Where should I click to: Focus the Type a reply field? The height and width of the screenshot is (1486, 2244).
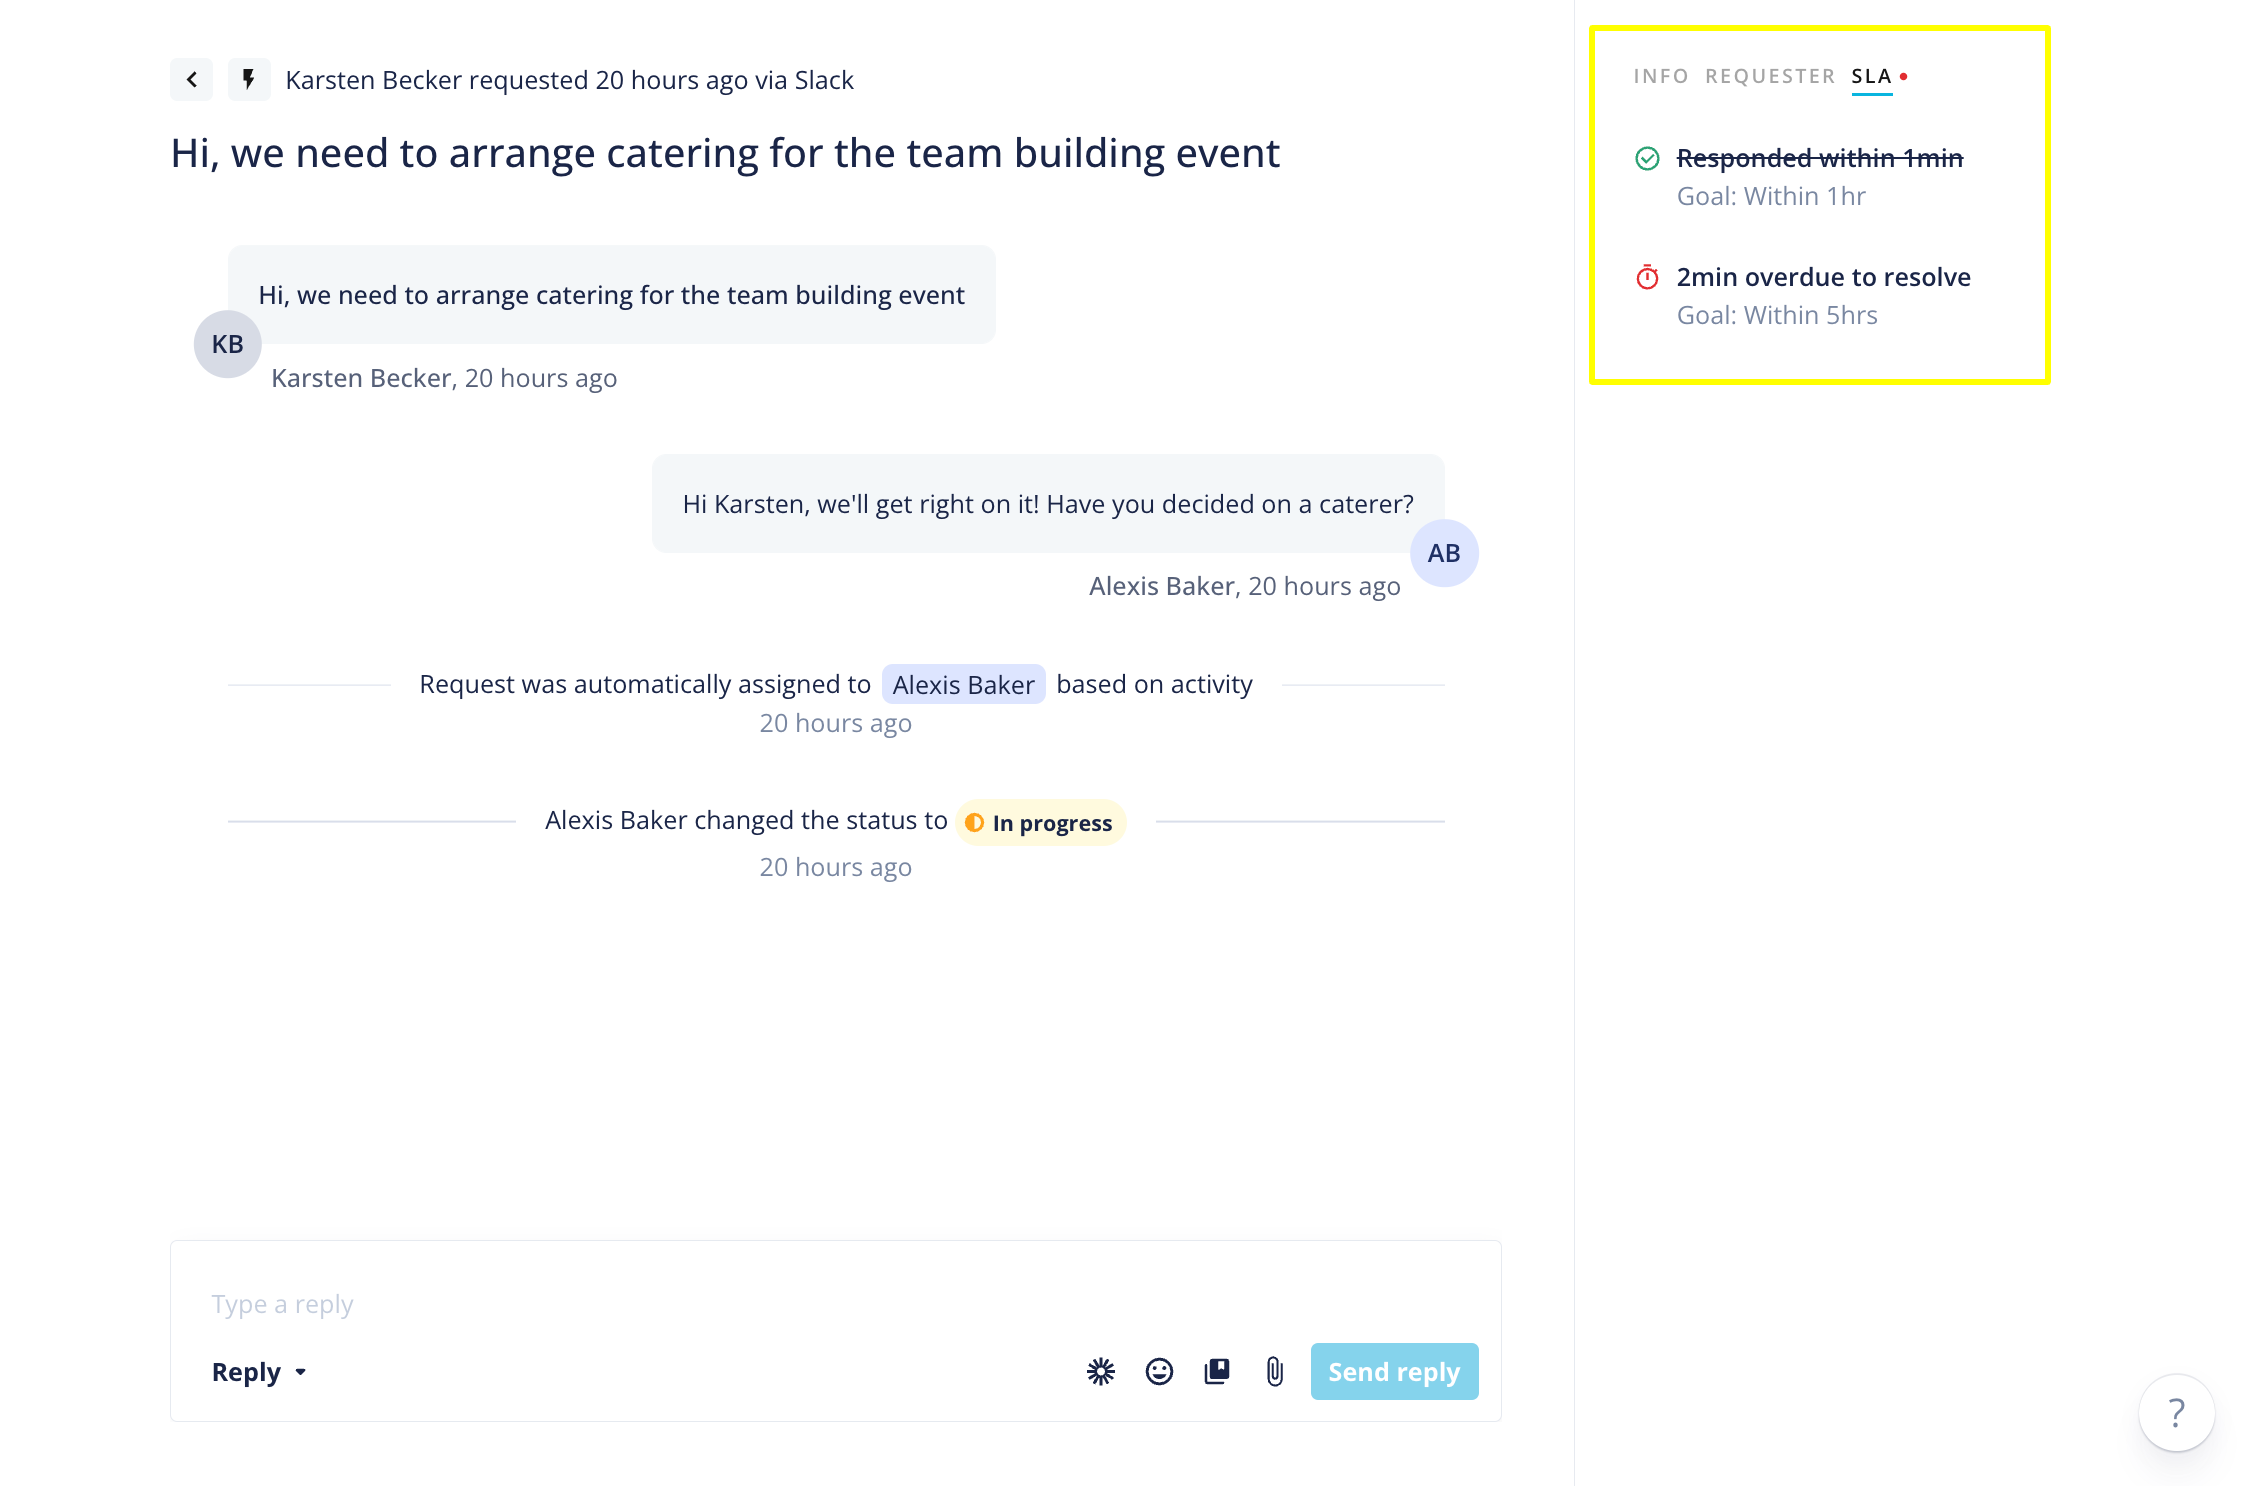836,1303
